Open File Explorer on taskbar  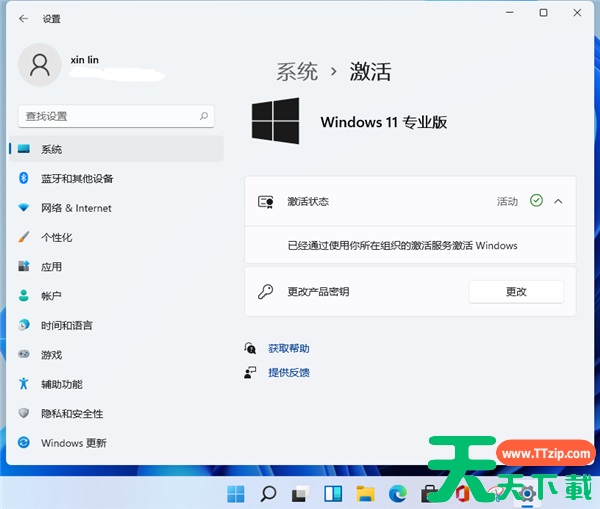[365, 494]
